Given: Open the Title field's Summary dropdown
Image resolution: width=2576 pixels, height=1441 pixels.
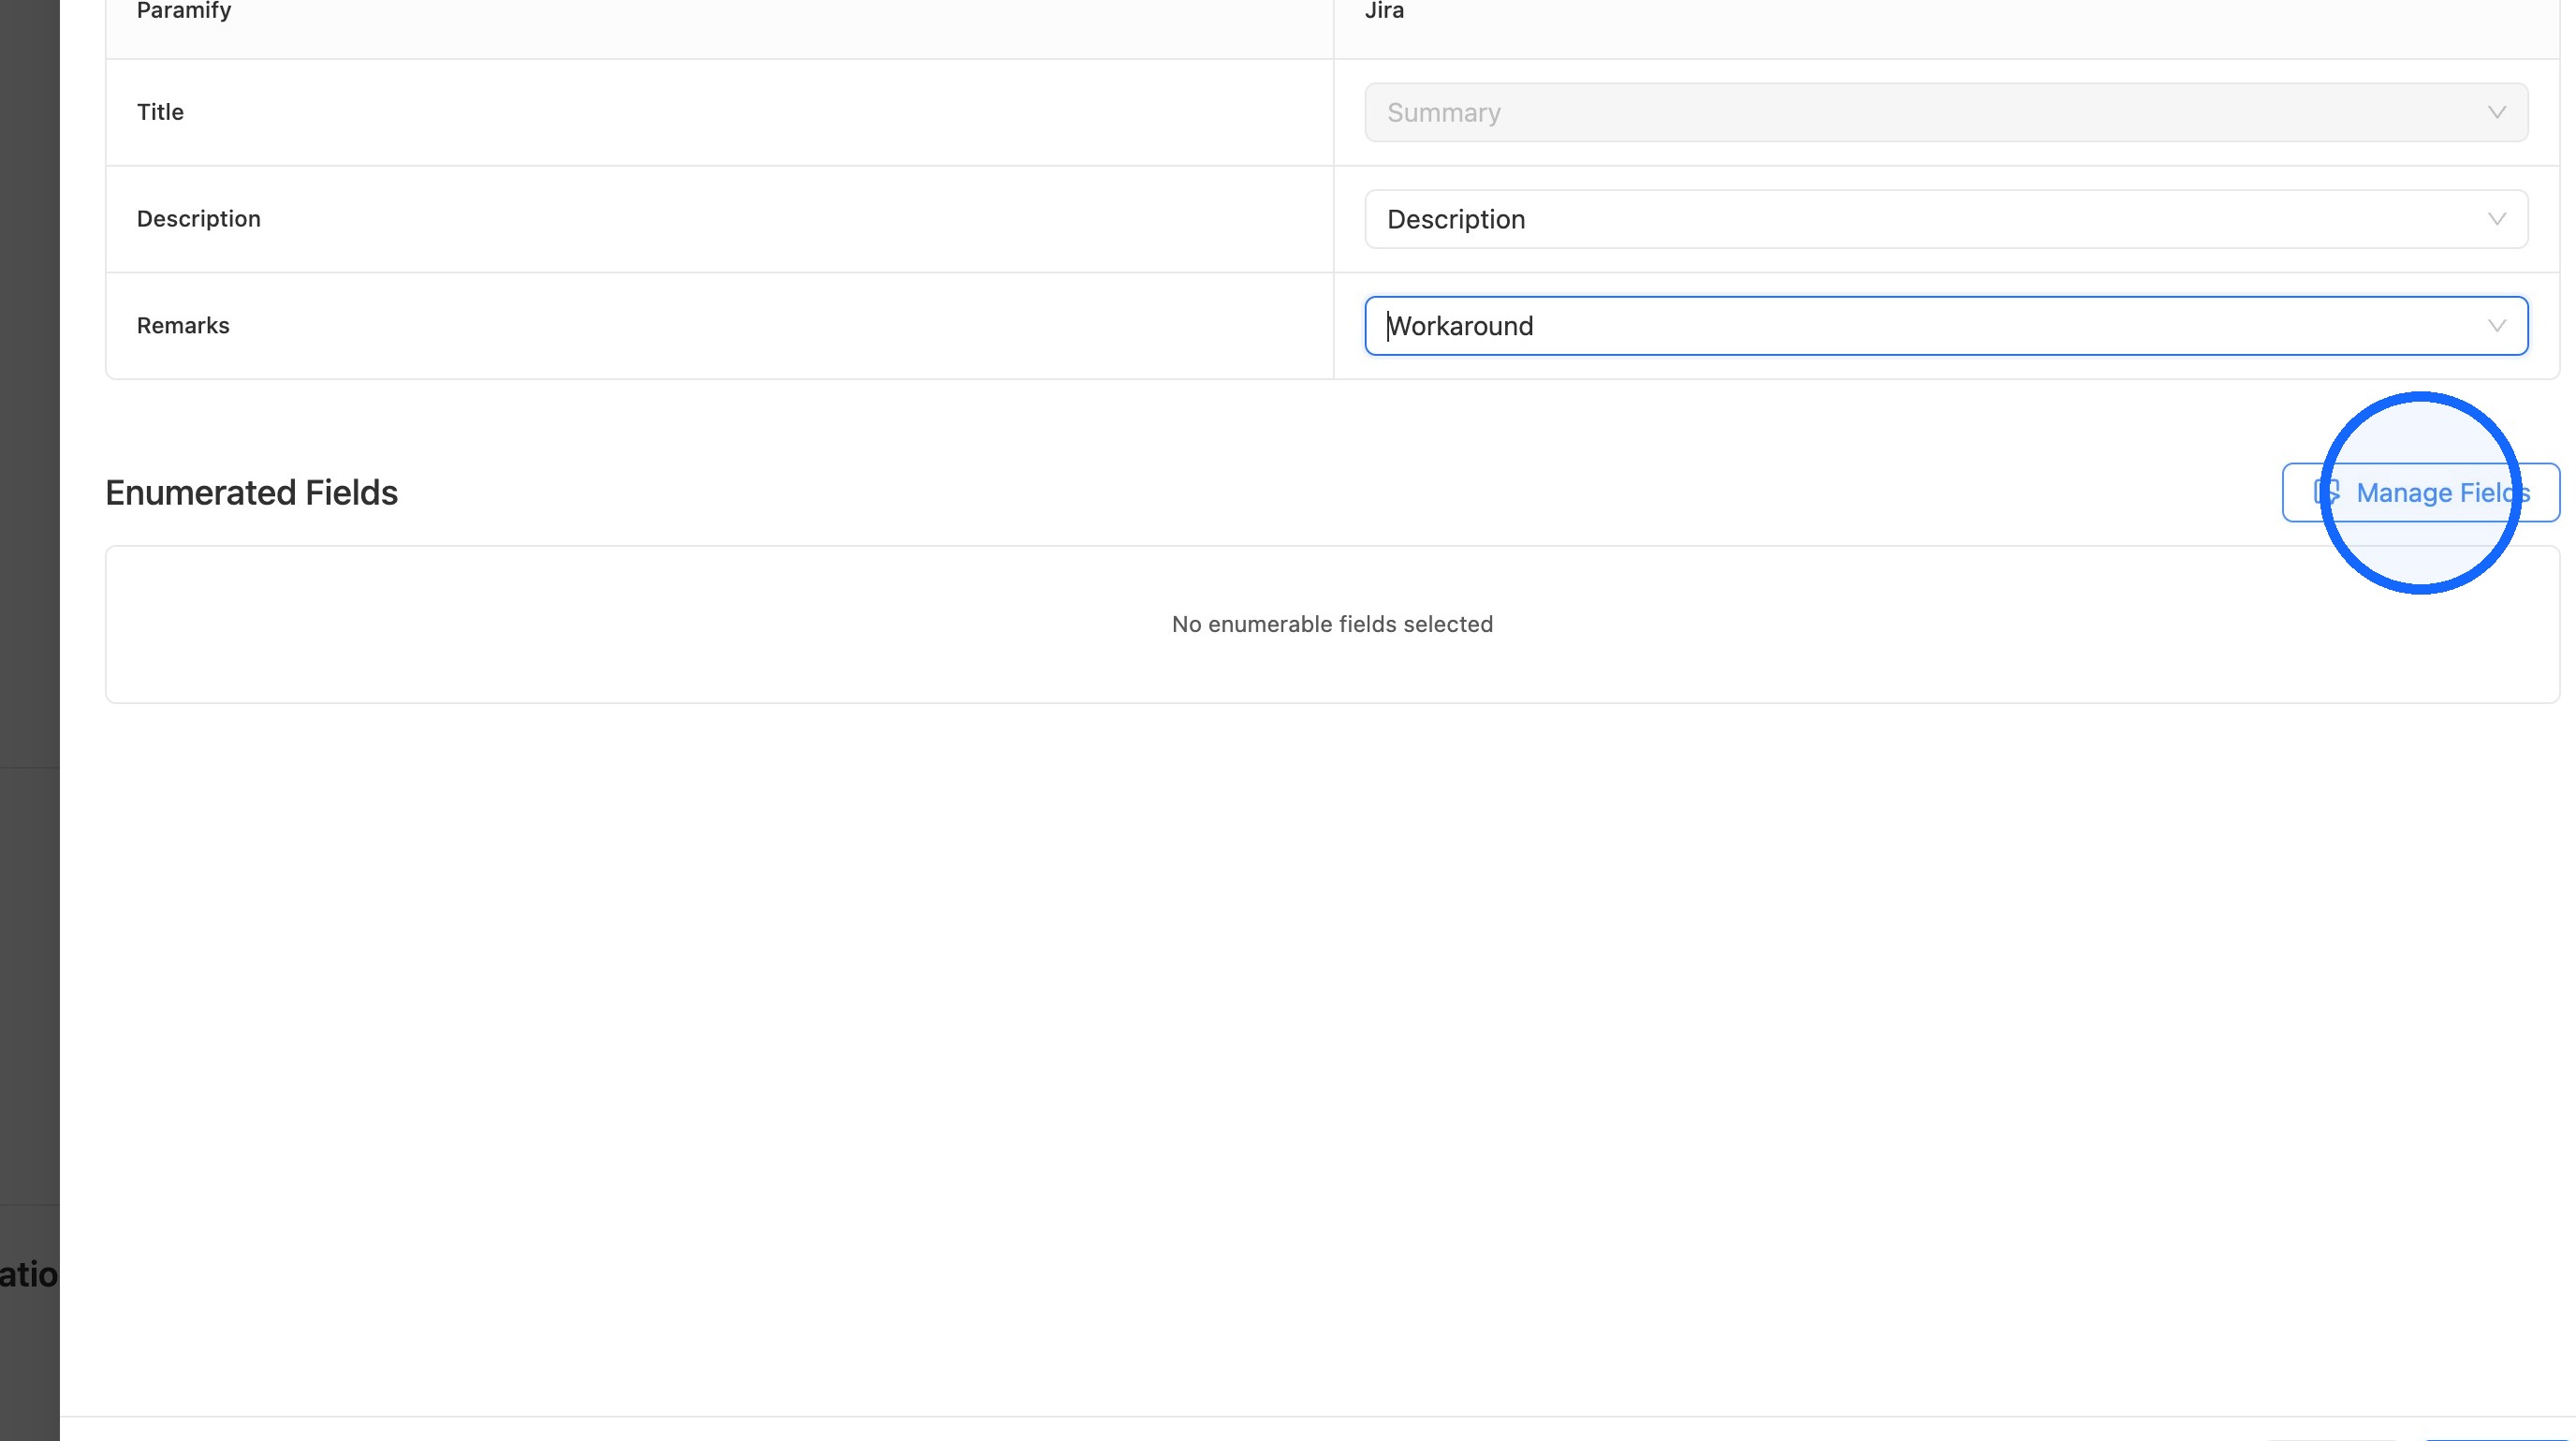Looking at the screenshot, I should (x=1946, y=112).
